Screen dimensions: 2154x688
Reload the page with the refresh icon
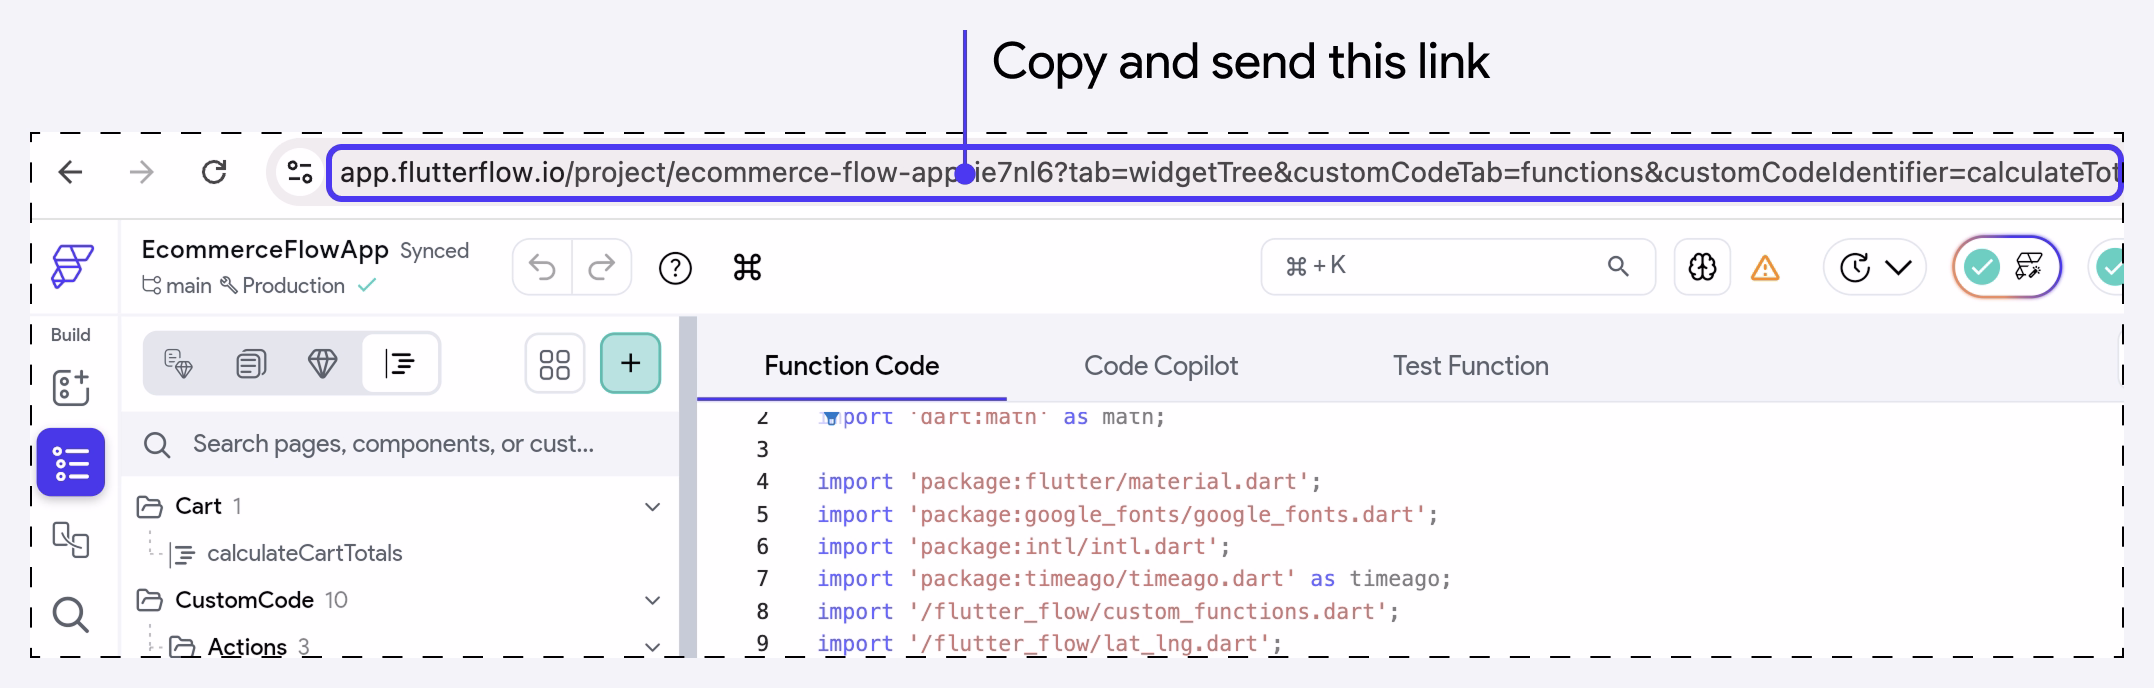click(x=214, y=172)
